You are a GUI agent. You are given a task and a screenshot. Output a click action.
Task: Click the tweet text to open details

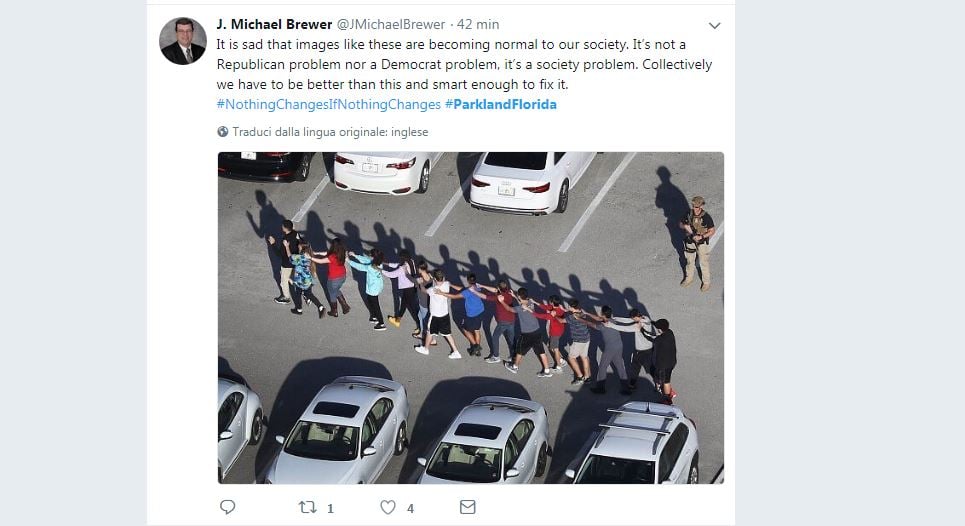tap(464, 65)
